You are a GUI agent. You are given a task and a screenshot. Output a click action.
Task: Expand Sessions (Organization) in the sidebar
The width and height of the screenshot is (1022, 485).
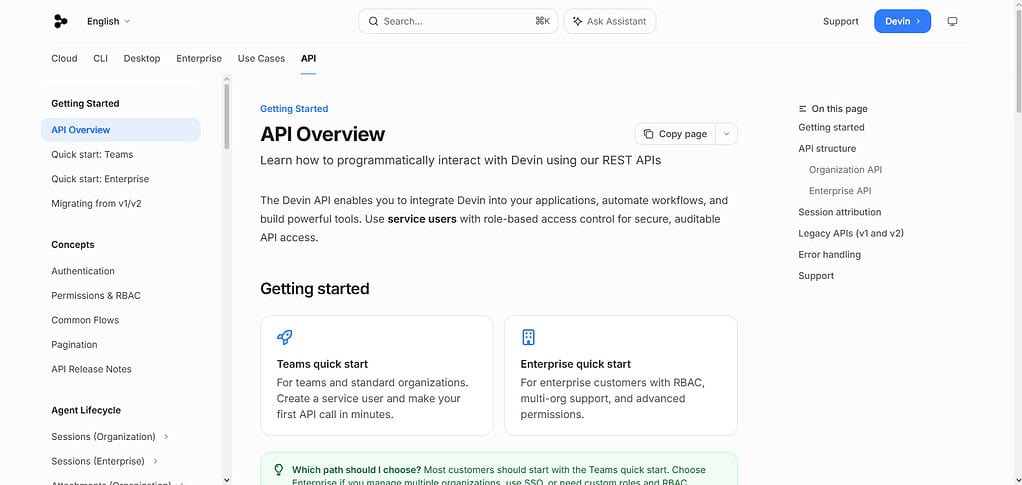166,437
